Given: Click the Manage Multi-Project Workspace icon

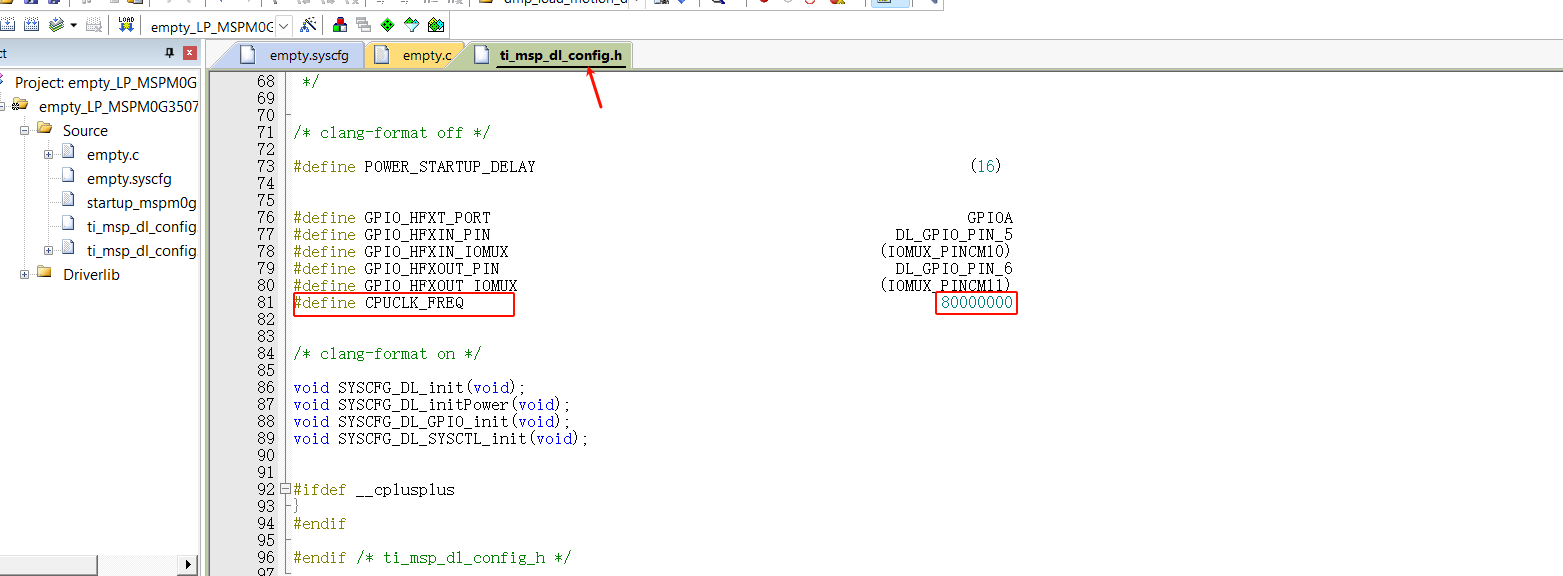Looking at the screenshot, I should pyautogui.click(x=363, y=24).
